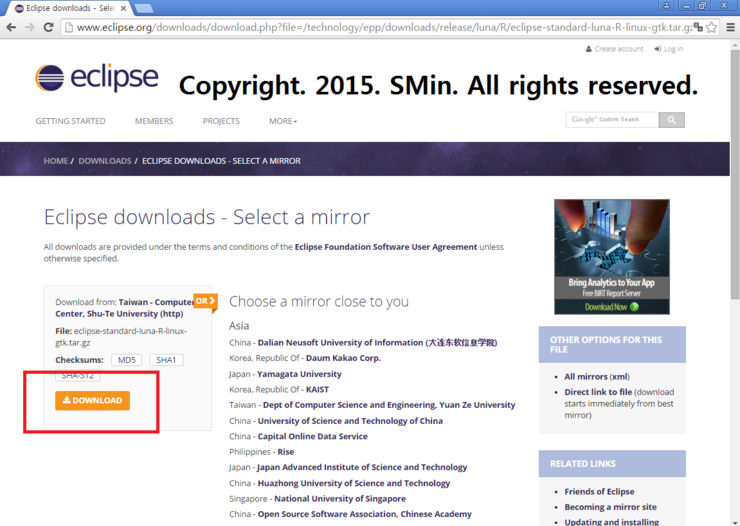
Task: Click the orange OR arrow badge
Action: [205, 301]
